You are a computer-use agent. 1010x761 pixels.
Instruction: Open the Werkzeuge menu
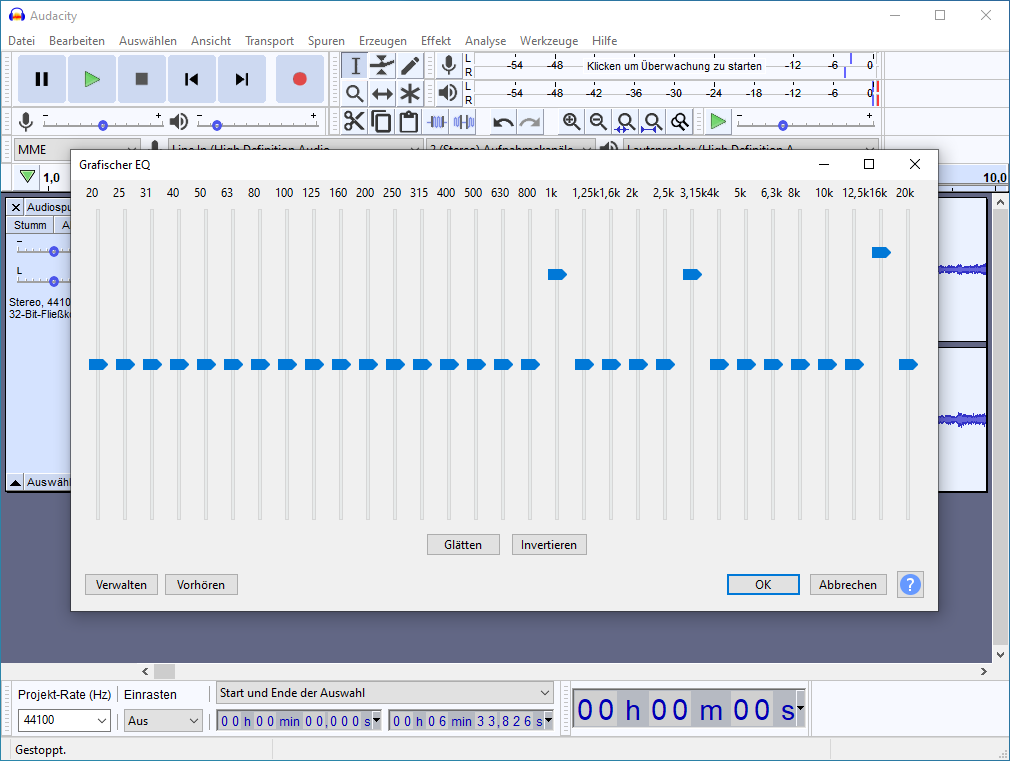(x=548, y=41)
